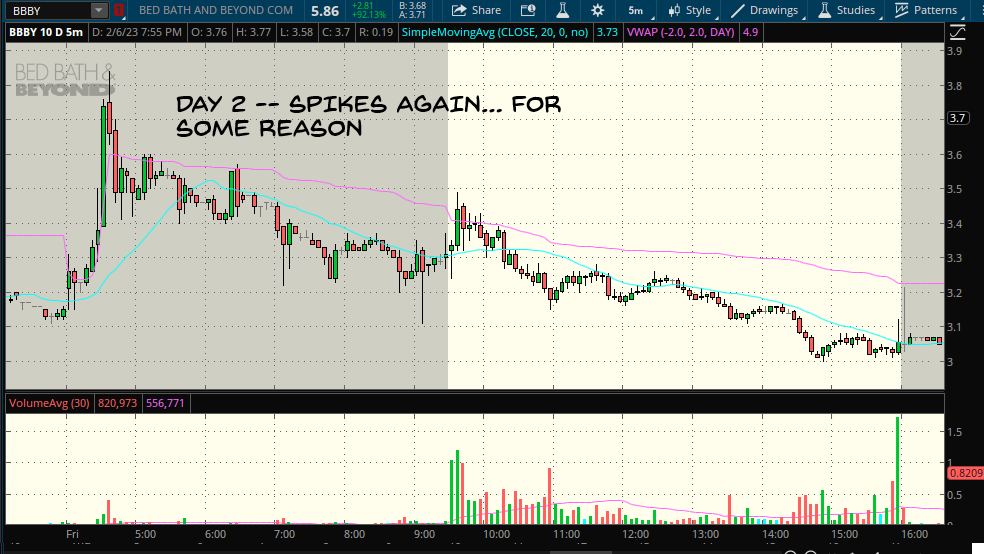Click the volume average value 556,771

[165, 403]
